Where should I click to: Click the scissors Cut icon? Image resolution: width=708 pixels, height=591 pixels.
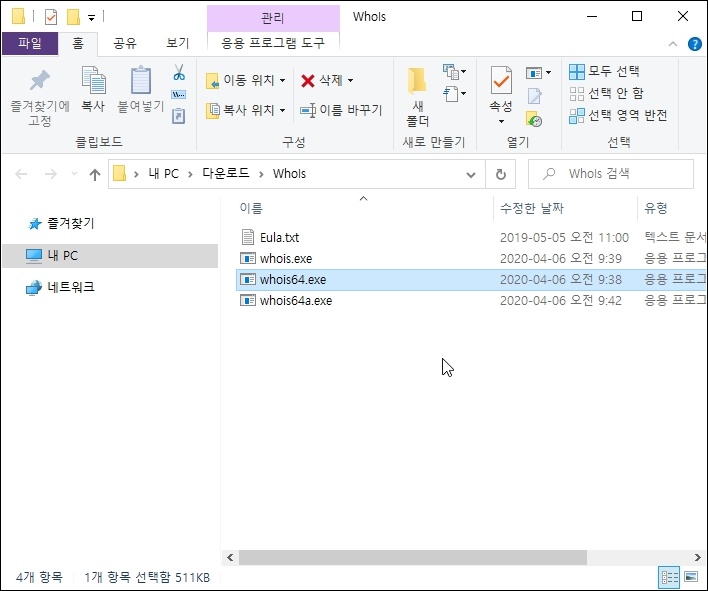tap(179, 72)
